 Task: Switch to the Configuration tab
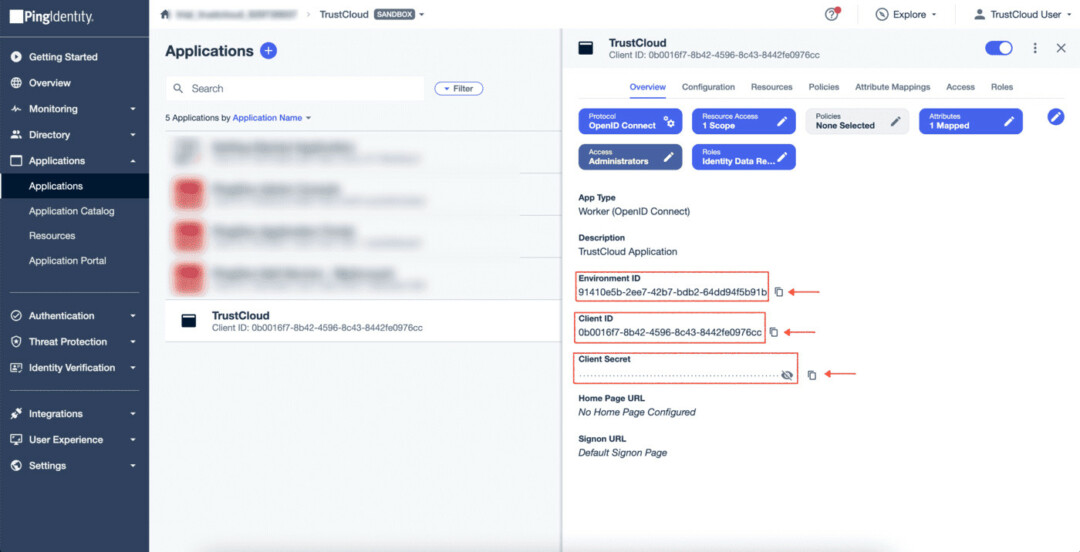click(x=708, y=87)
